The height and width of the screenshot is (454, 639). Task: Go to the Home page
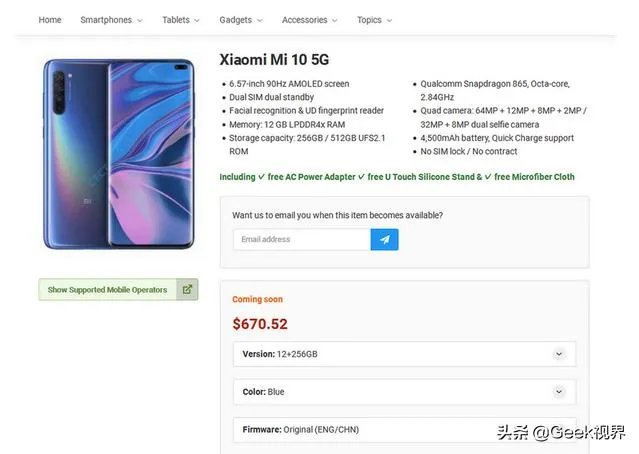click(x=50, y=20)
